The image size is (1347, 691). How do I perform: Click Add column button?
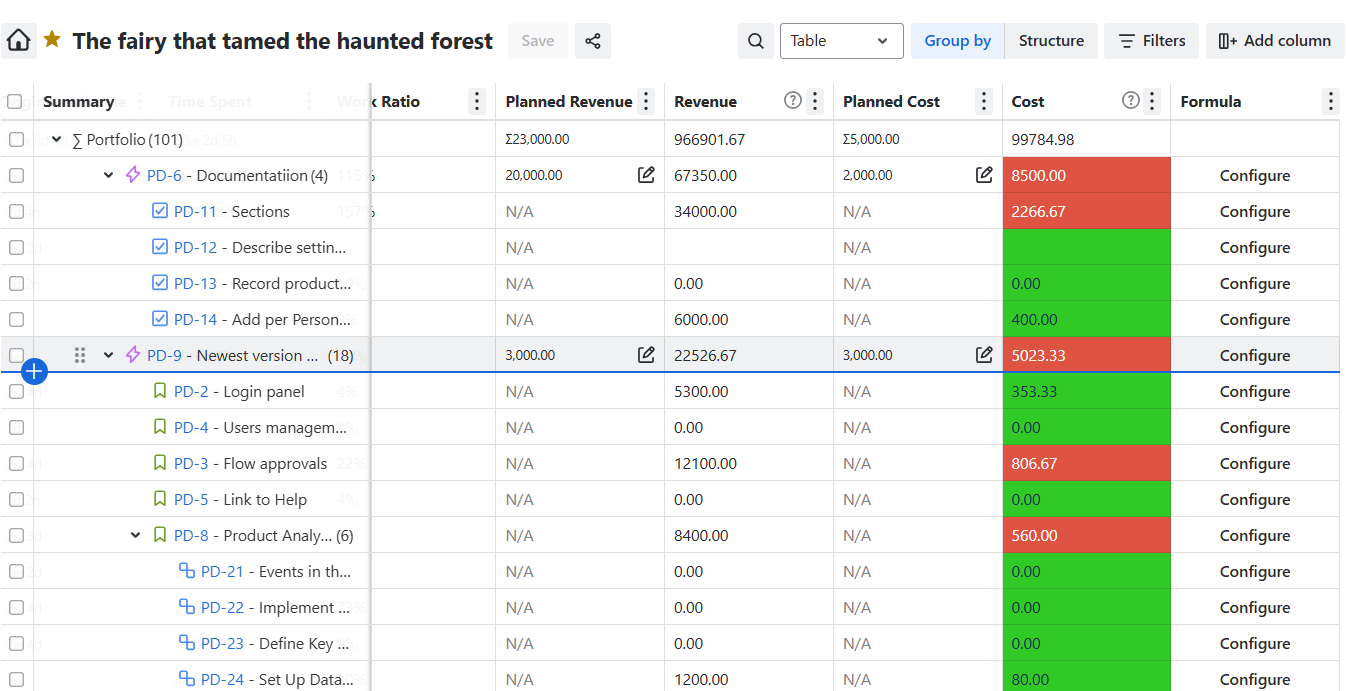(x=1275, y=41)
